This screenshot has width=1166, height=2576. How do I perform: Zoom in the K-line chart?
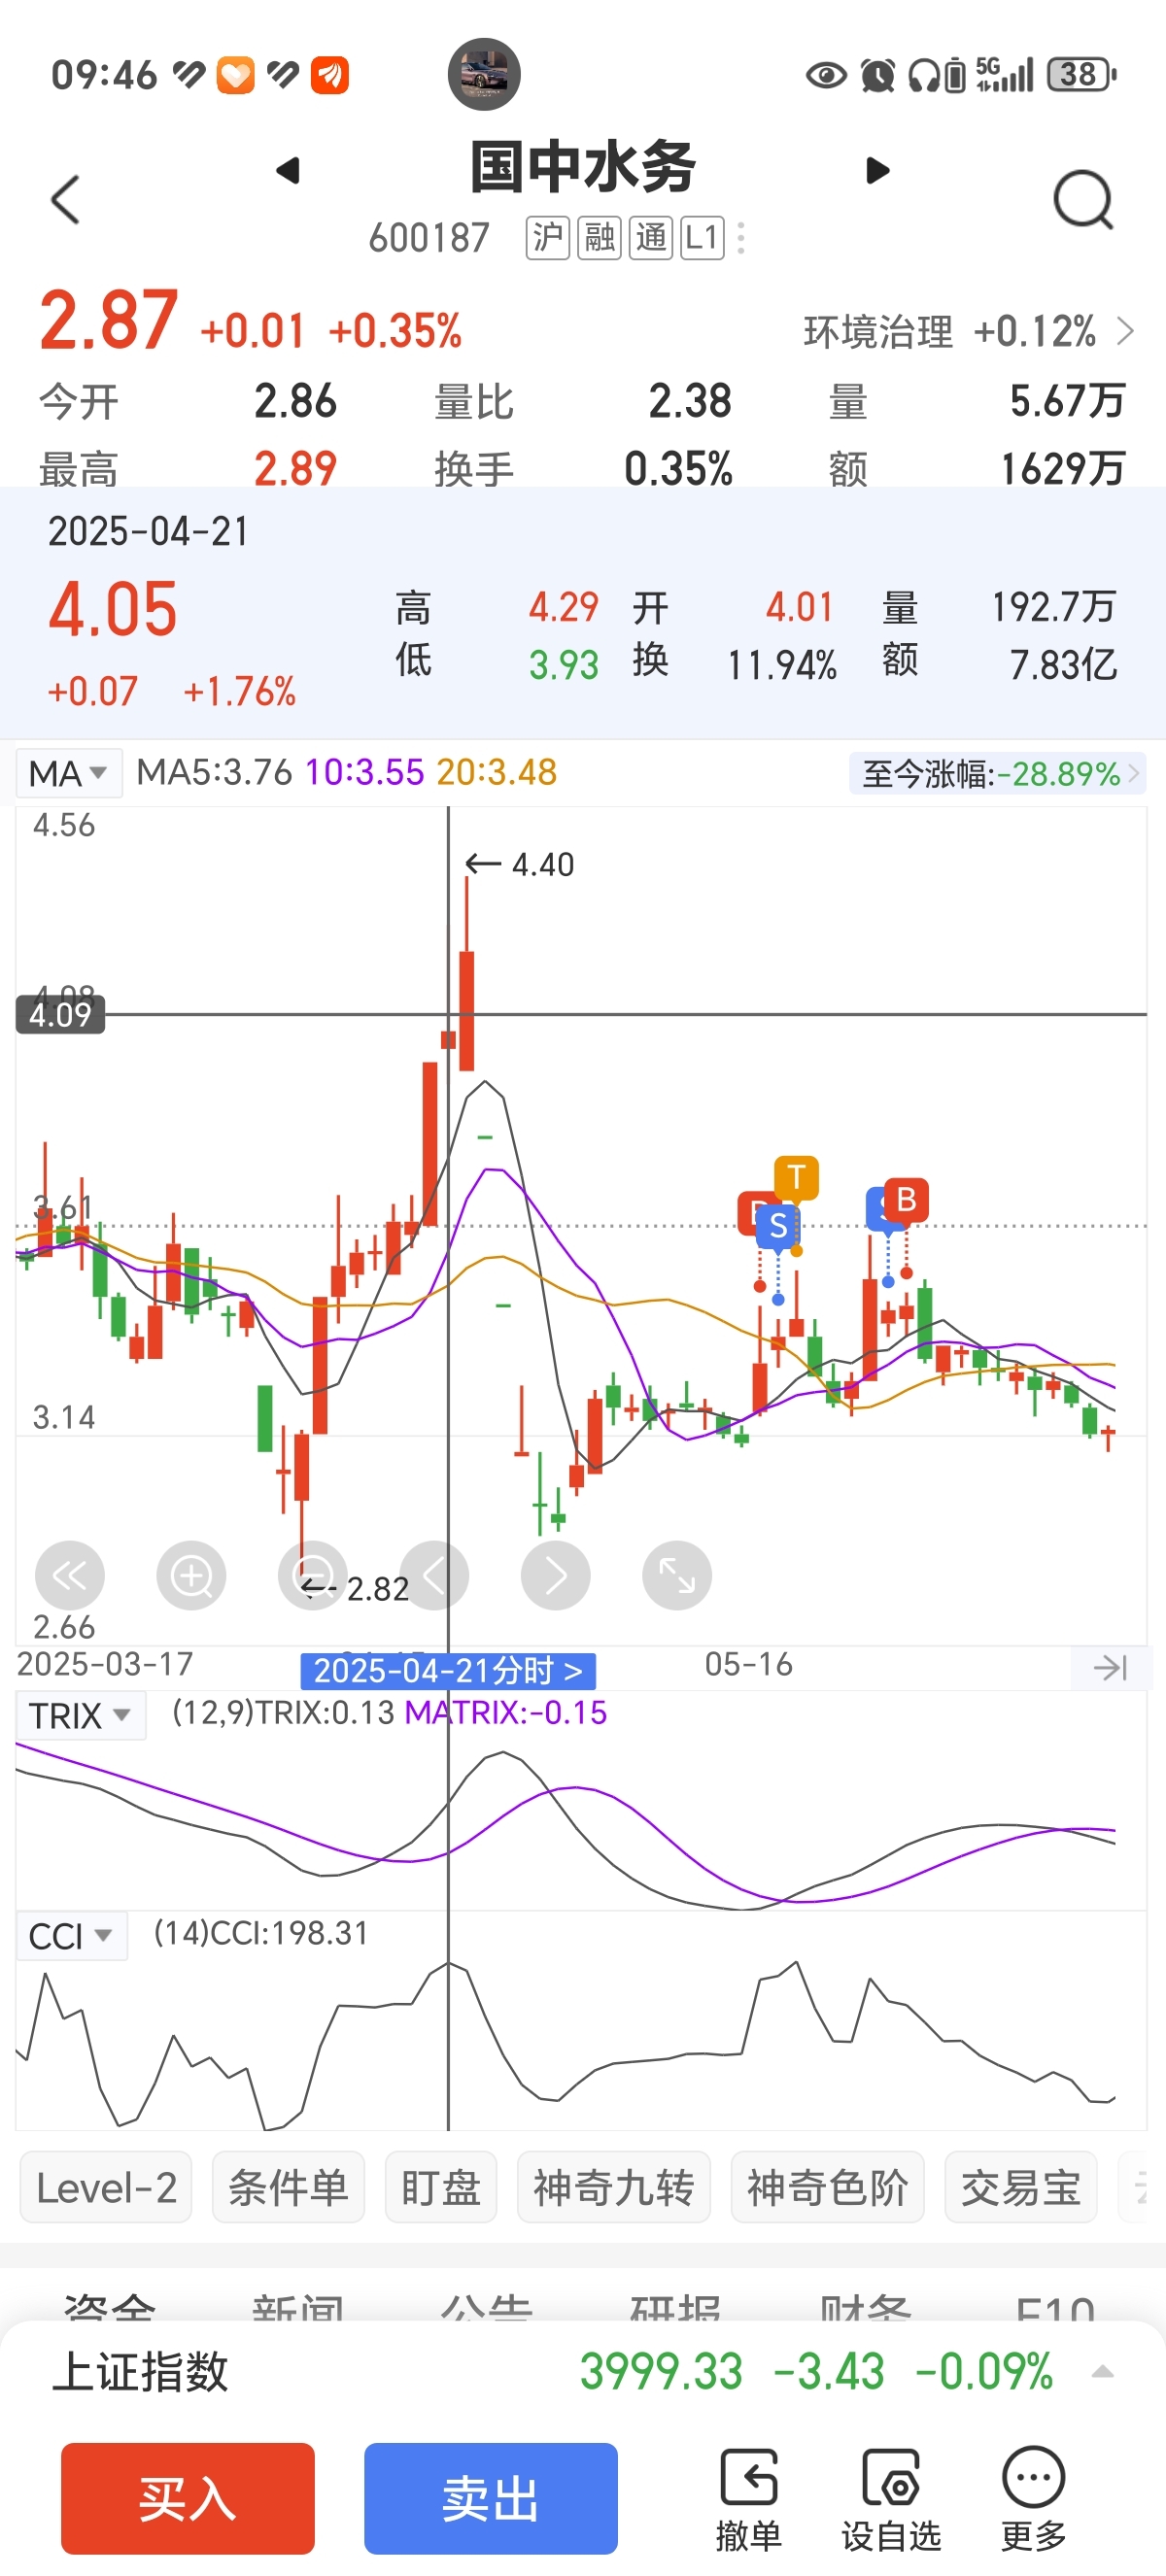coord(191,1576)
